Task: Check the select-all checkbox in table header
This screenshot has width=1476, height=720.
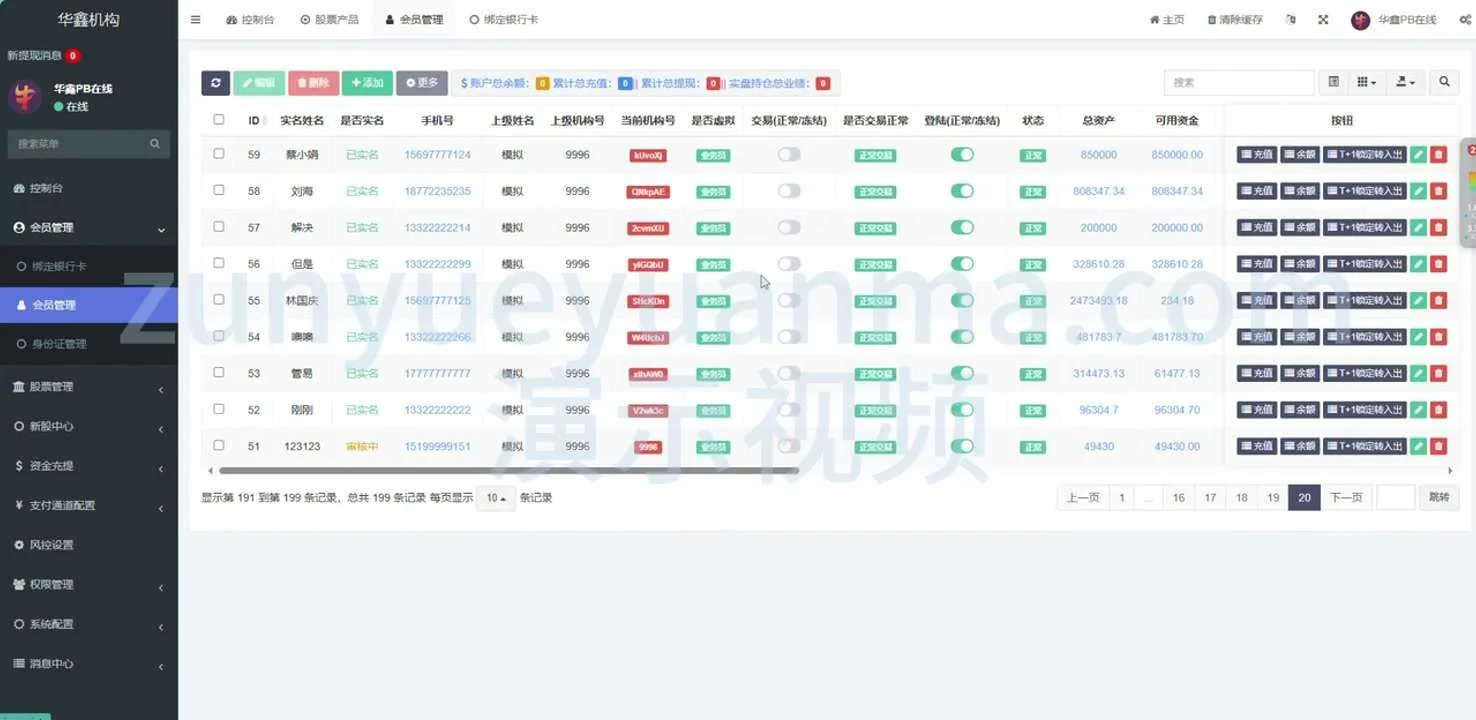Action: [x=219, y=120]
